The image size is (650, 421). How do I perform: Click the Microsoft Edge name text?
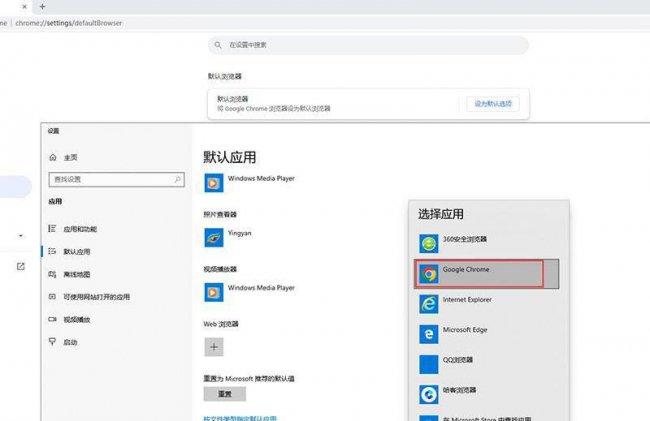click(x=465, y=329)
